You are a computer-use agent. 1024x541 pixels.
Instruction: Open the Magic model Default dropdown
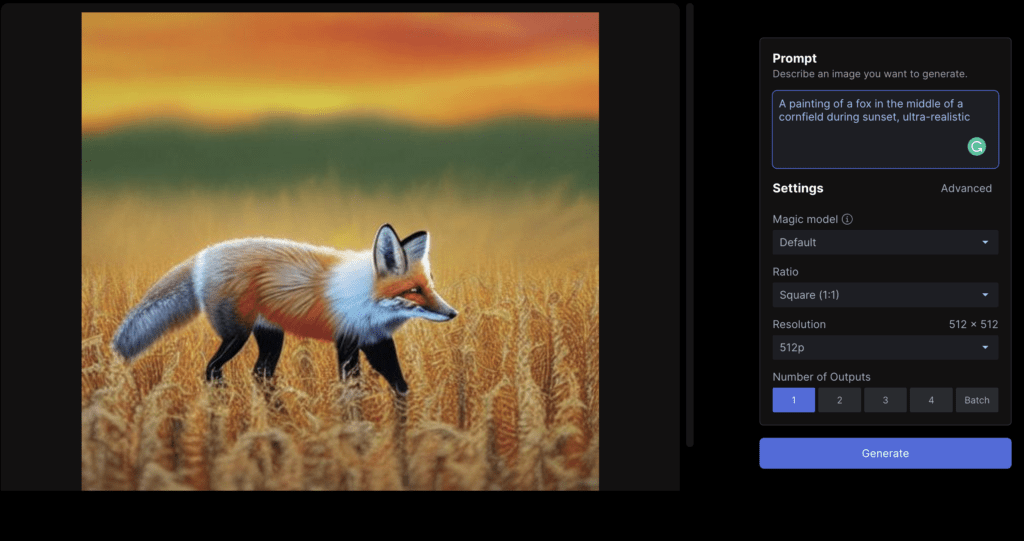point(885,242)
